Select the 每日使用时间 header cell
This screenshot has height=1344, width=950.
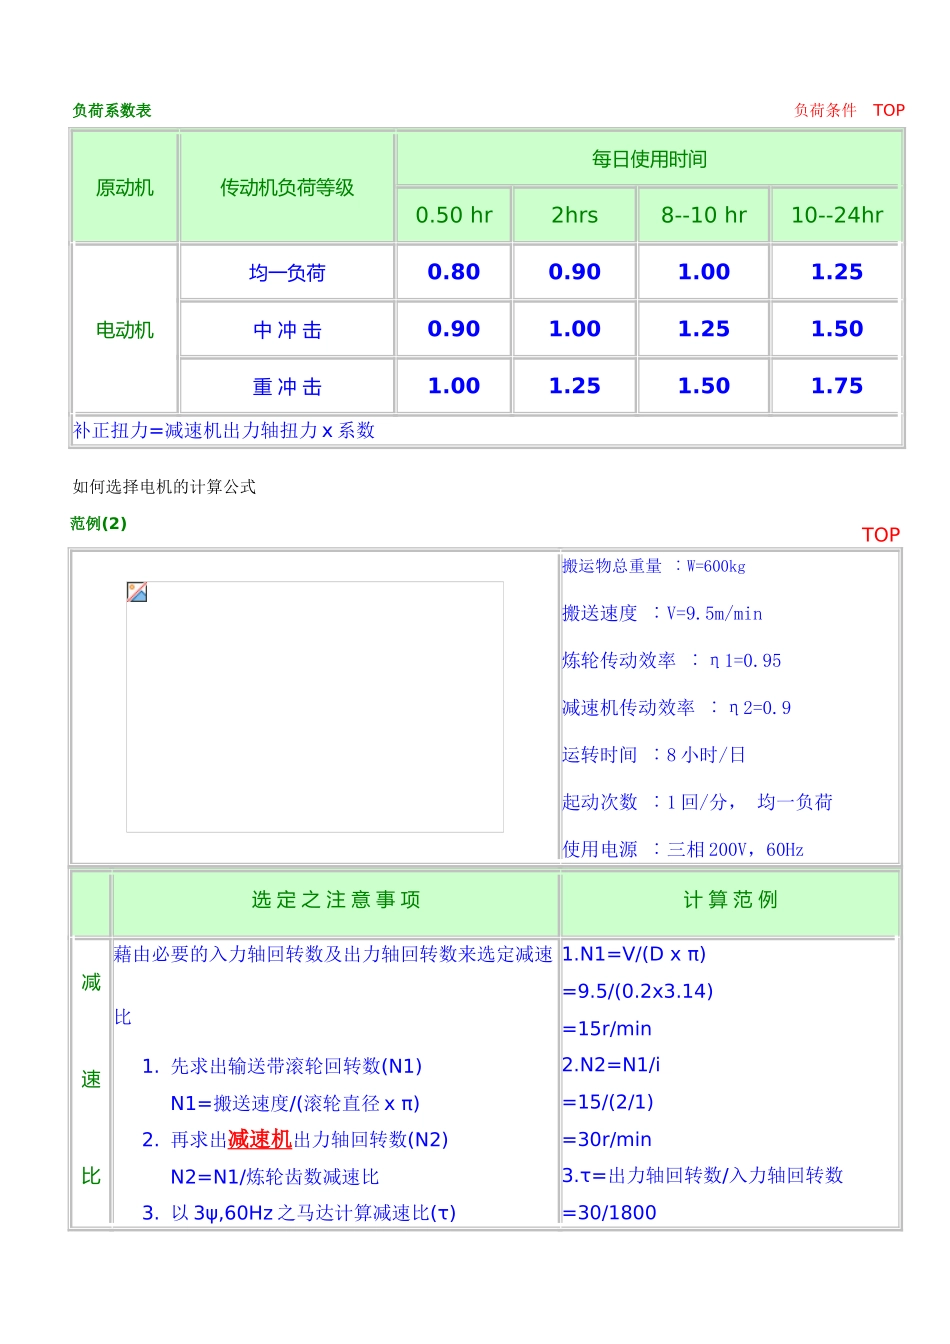[649, 159]
